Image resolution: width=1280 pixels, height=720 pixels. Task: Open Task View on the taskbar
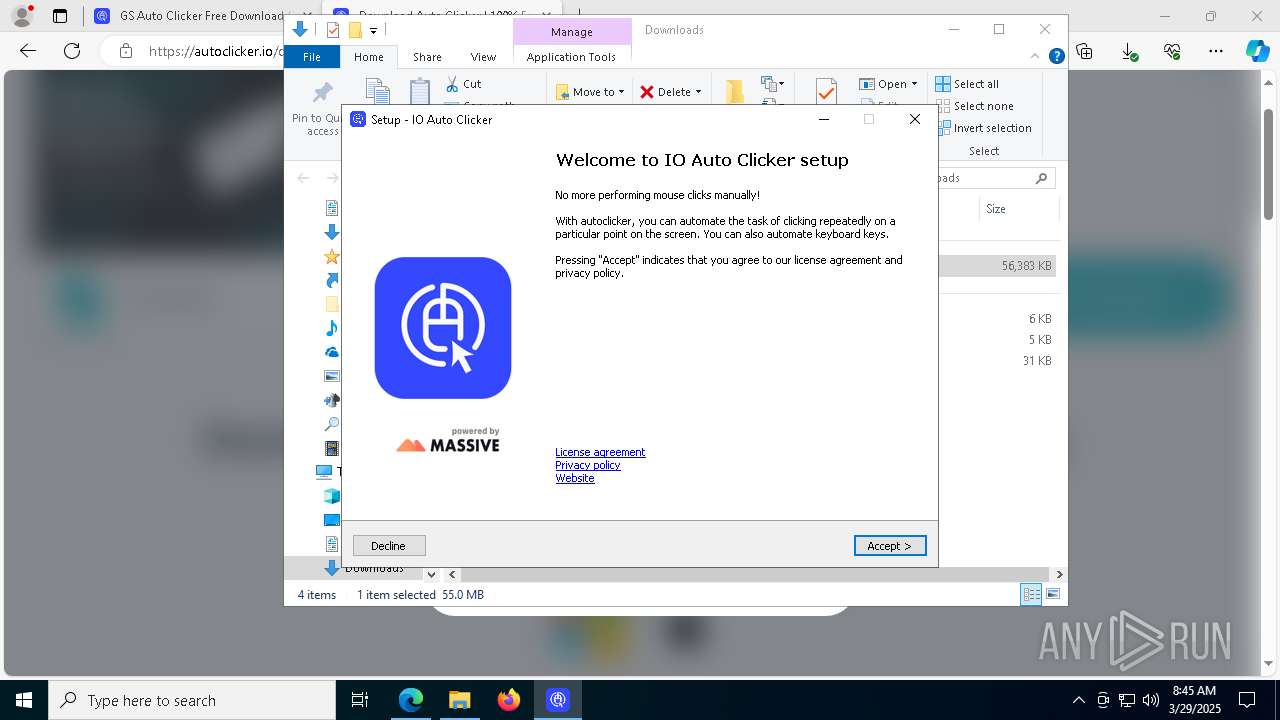point(360,700)
